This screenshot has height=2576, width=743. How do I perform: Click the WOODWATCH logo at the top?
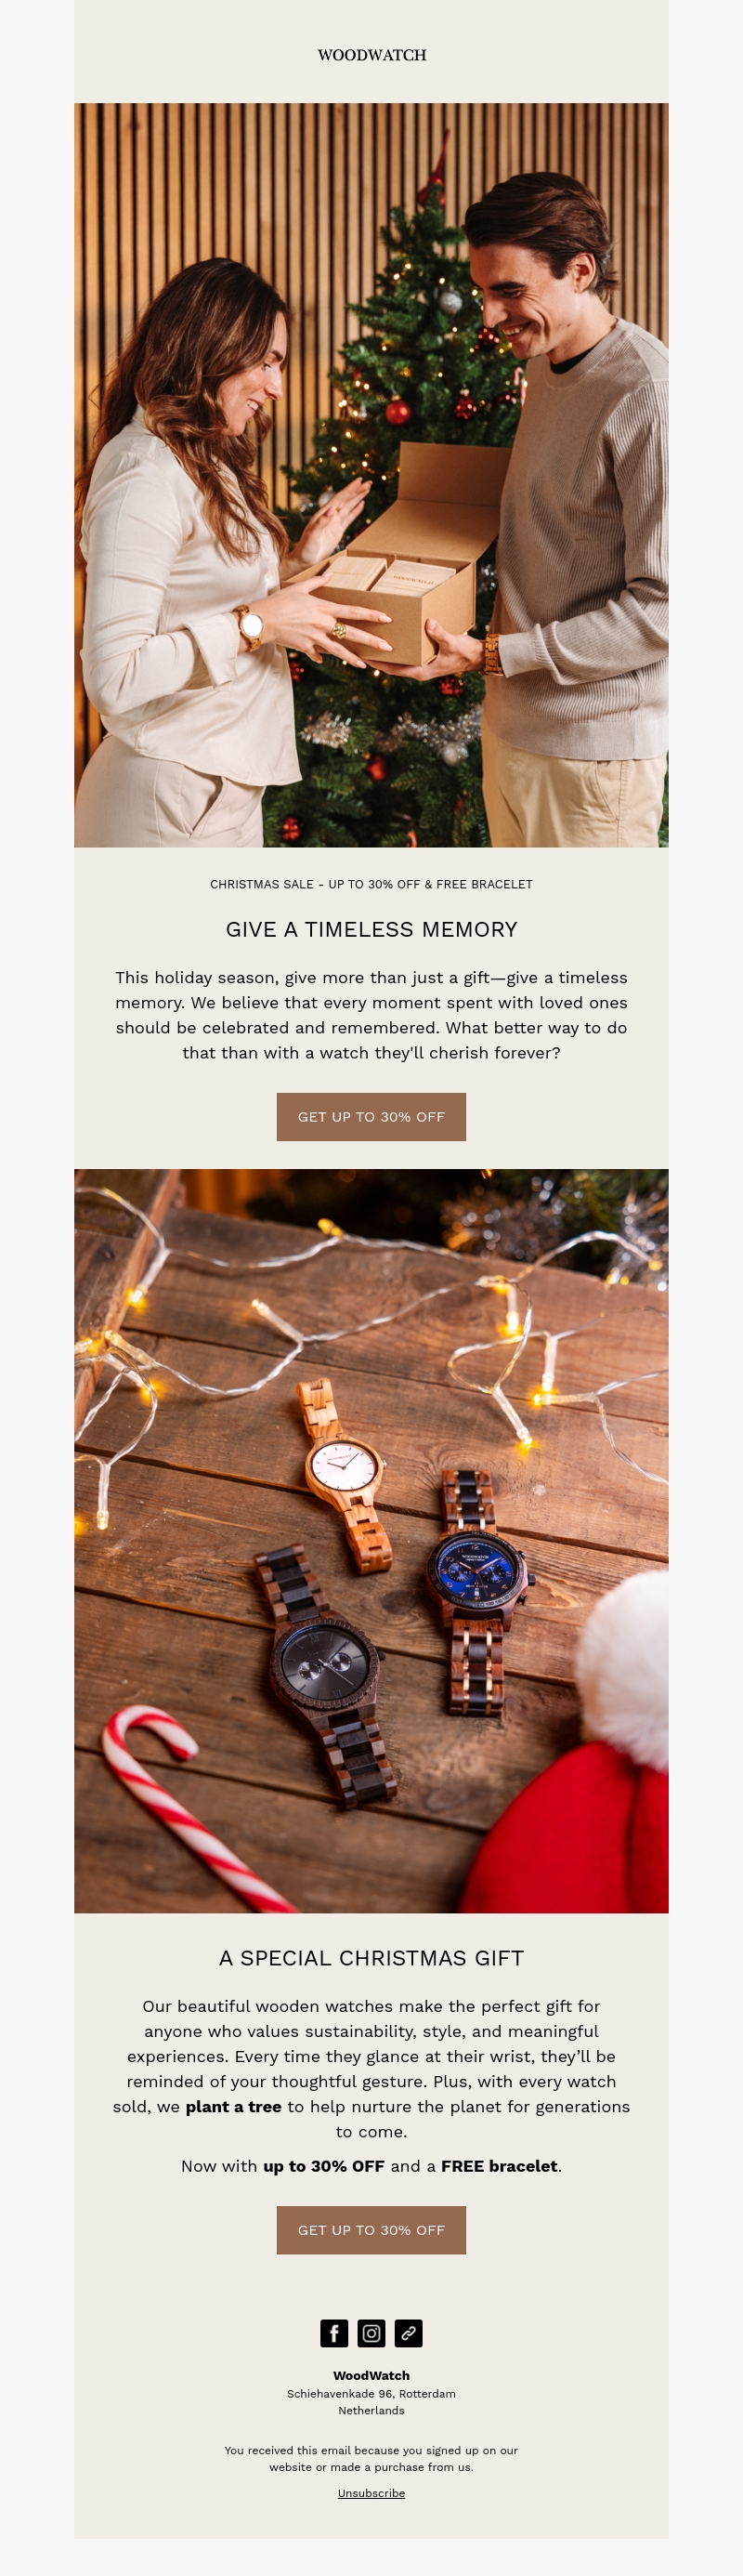[372, 55]
